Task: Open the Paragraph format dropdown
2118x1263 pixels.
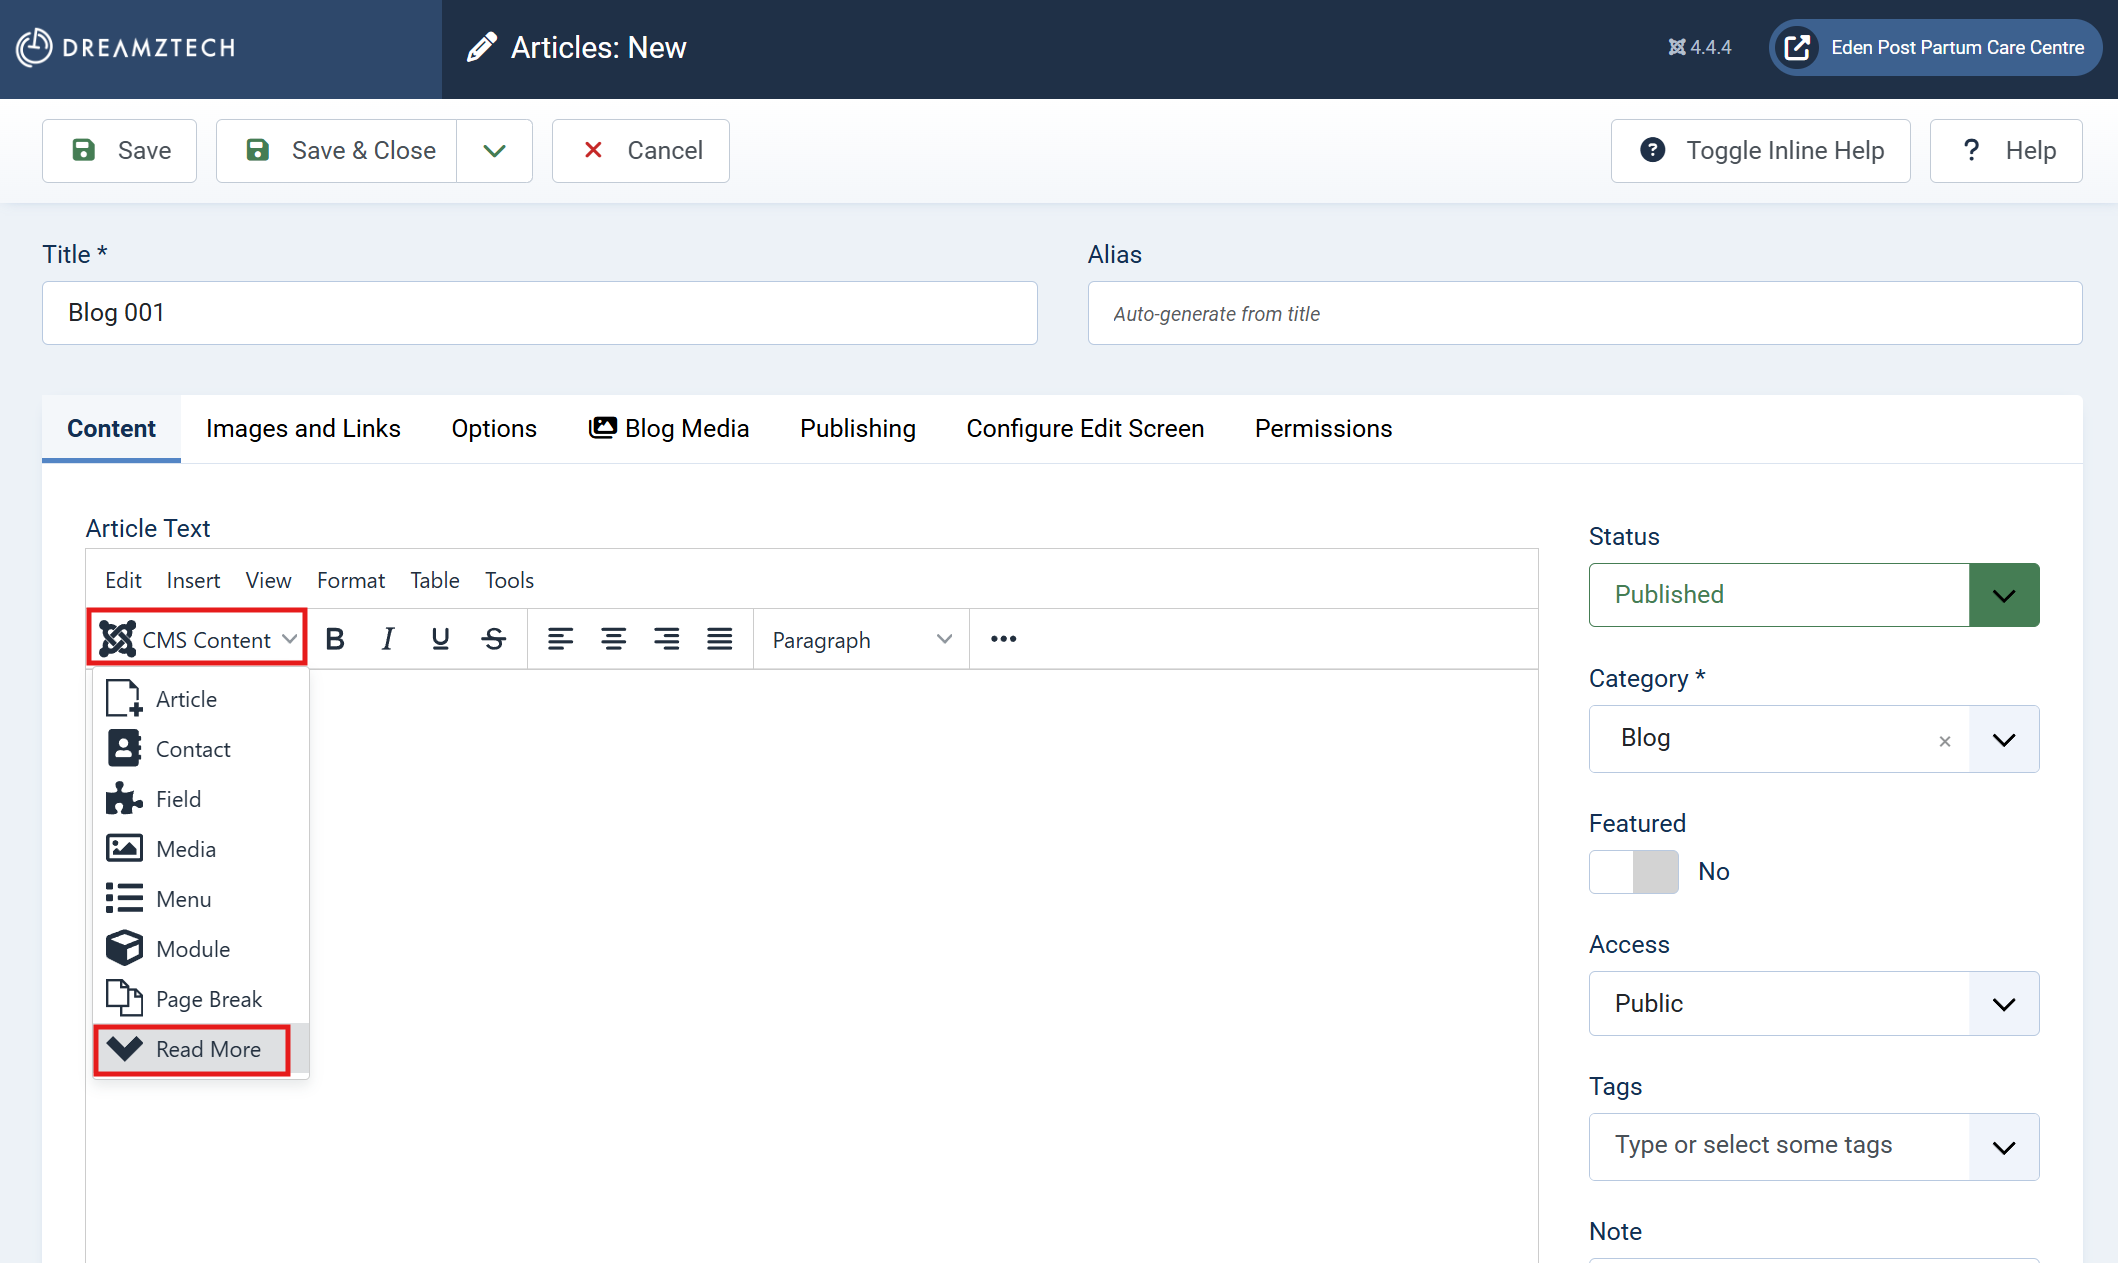Action: click(861, 640)
